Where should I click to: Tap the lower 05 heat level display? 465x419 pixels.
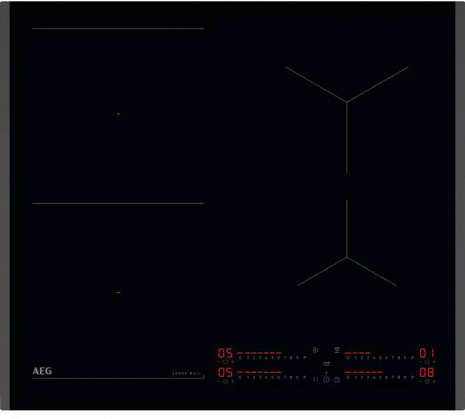[225, 372]
